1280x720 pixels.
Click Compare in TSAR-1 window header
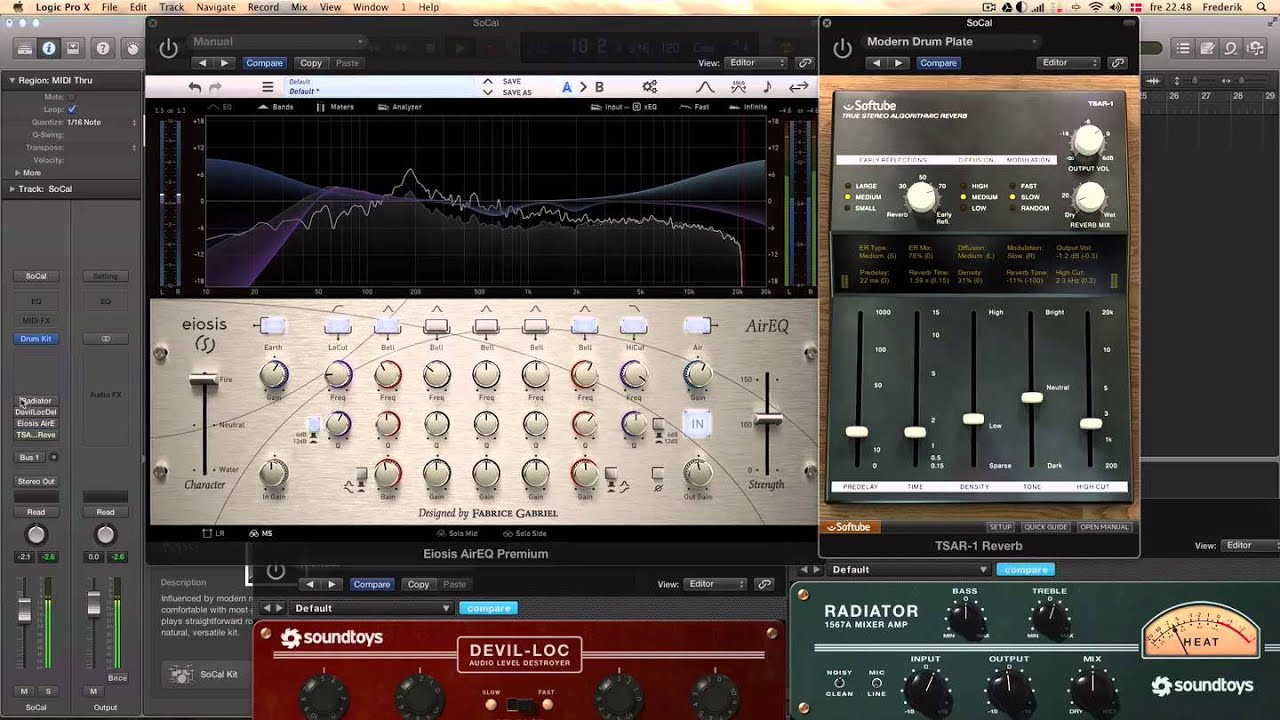point(938,63)
